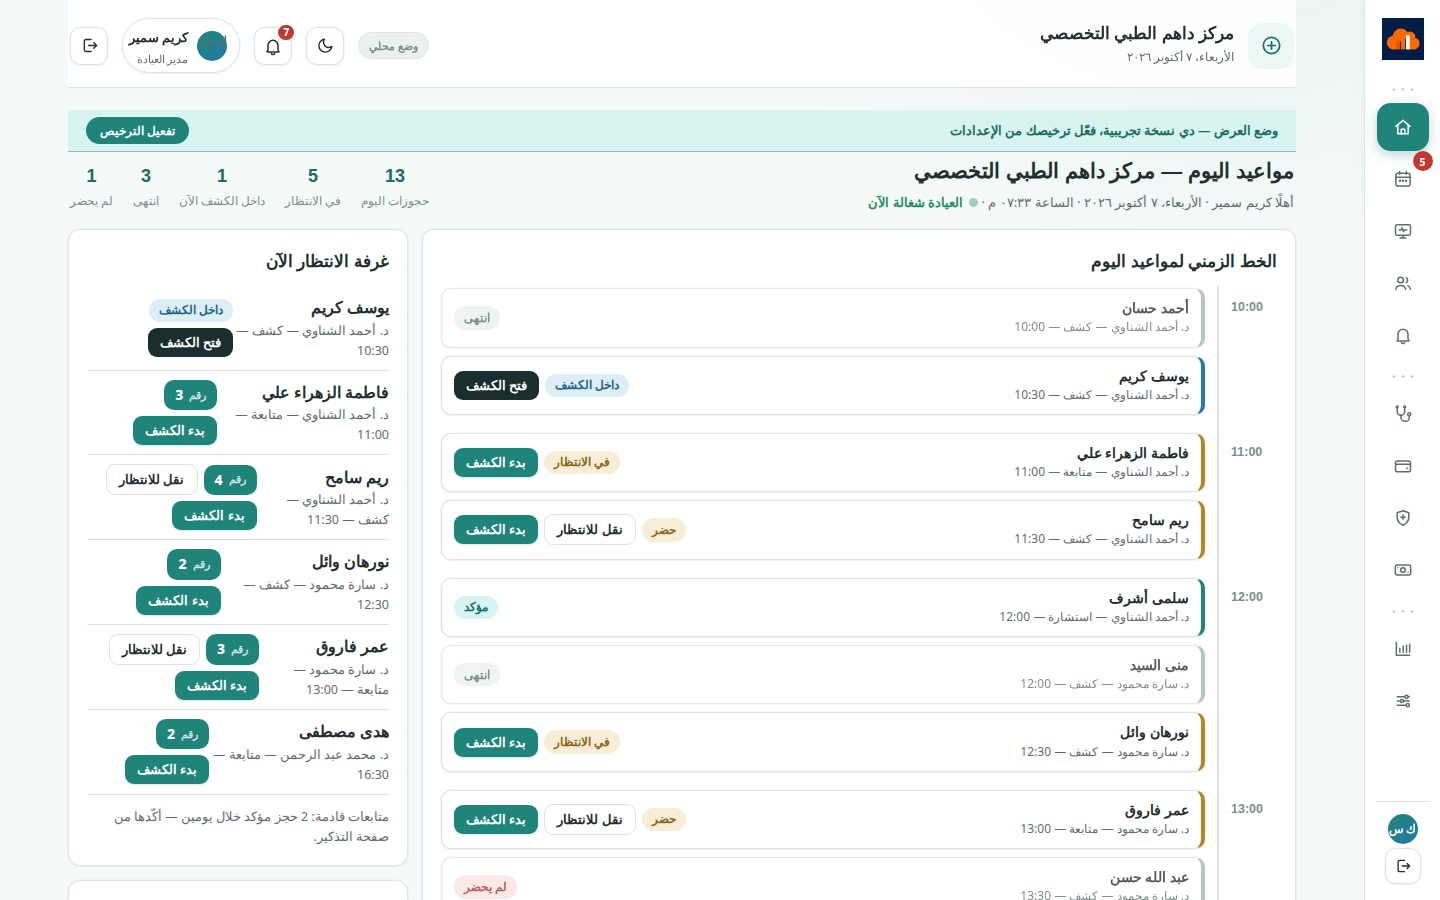The width and height of the screenshot is (1440, 900).
Task: Open the patients people sidebar icon
Action: point(1402,283)
